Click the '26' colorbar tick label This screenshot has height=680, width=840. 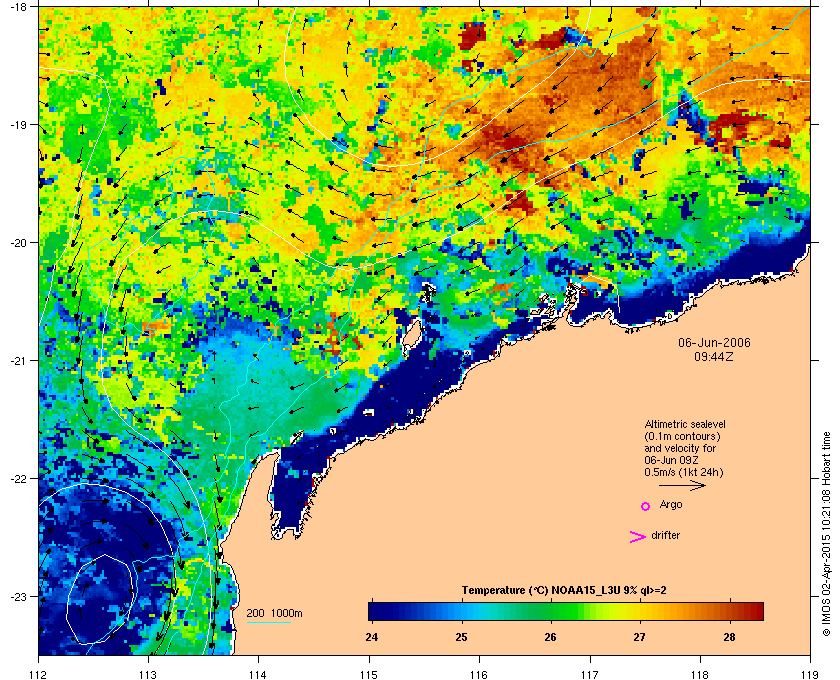(x=550, y=637)
